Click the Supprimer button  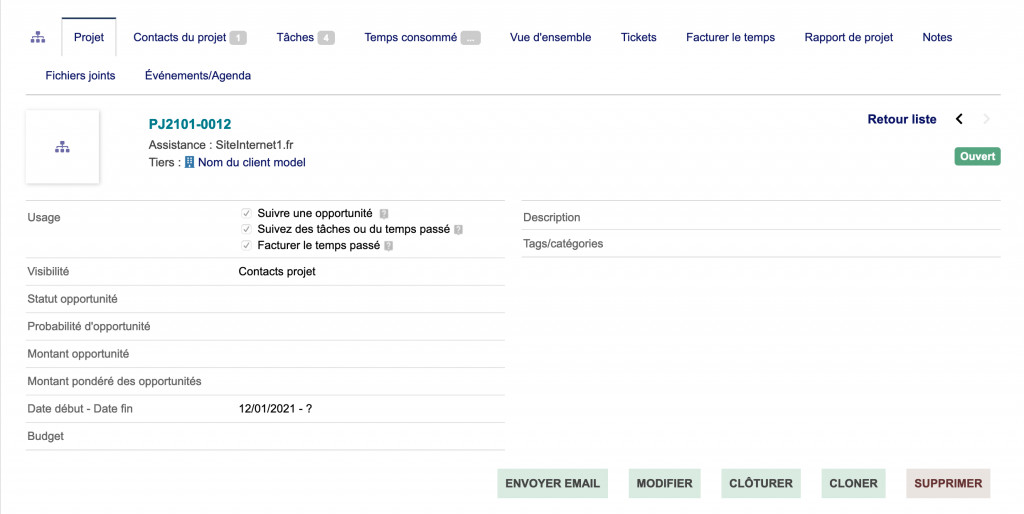(x=948, y=483)
